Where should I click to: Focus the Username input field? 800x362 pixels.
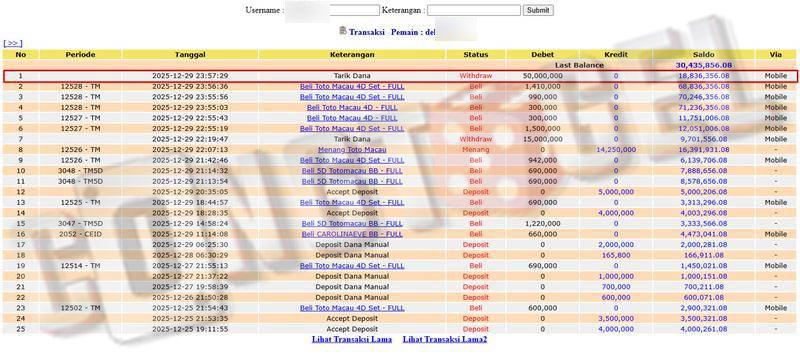(332, 10)
